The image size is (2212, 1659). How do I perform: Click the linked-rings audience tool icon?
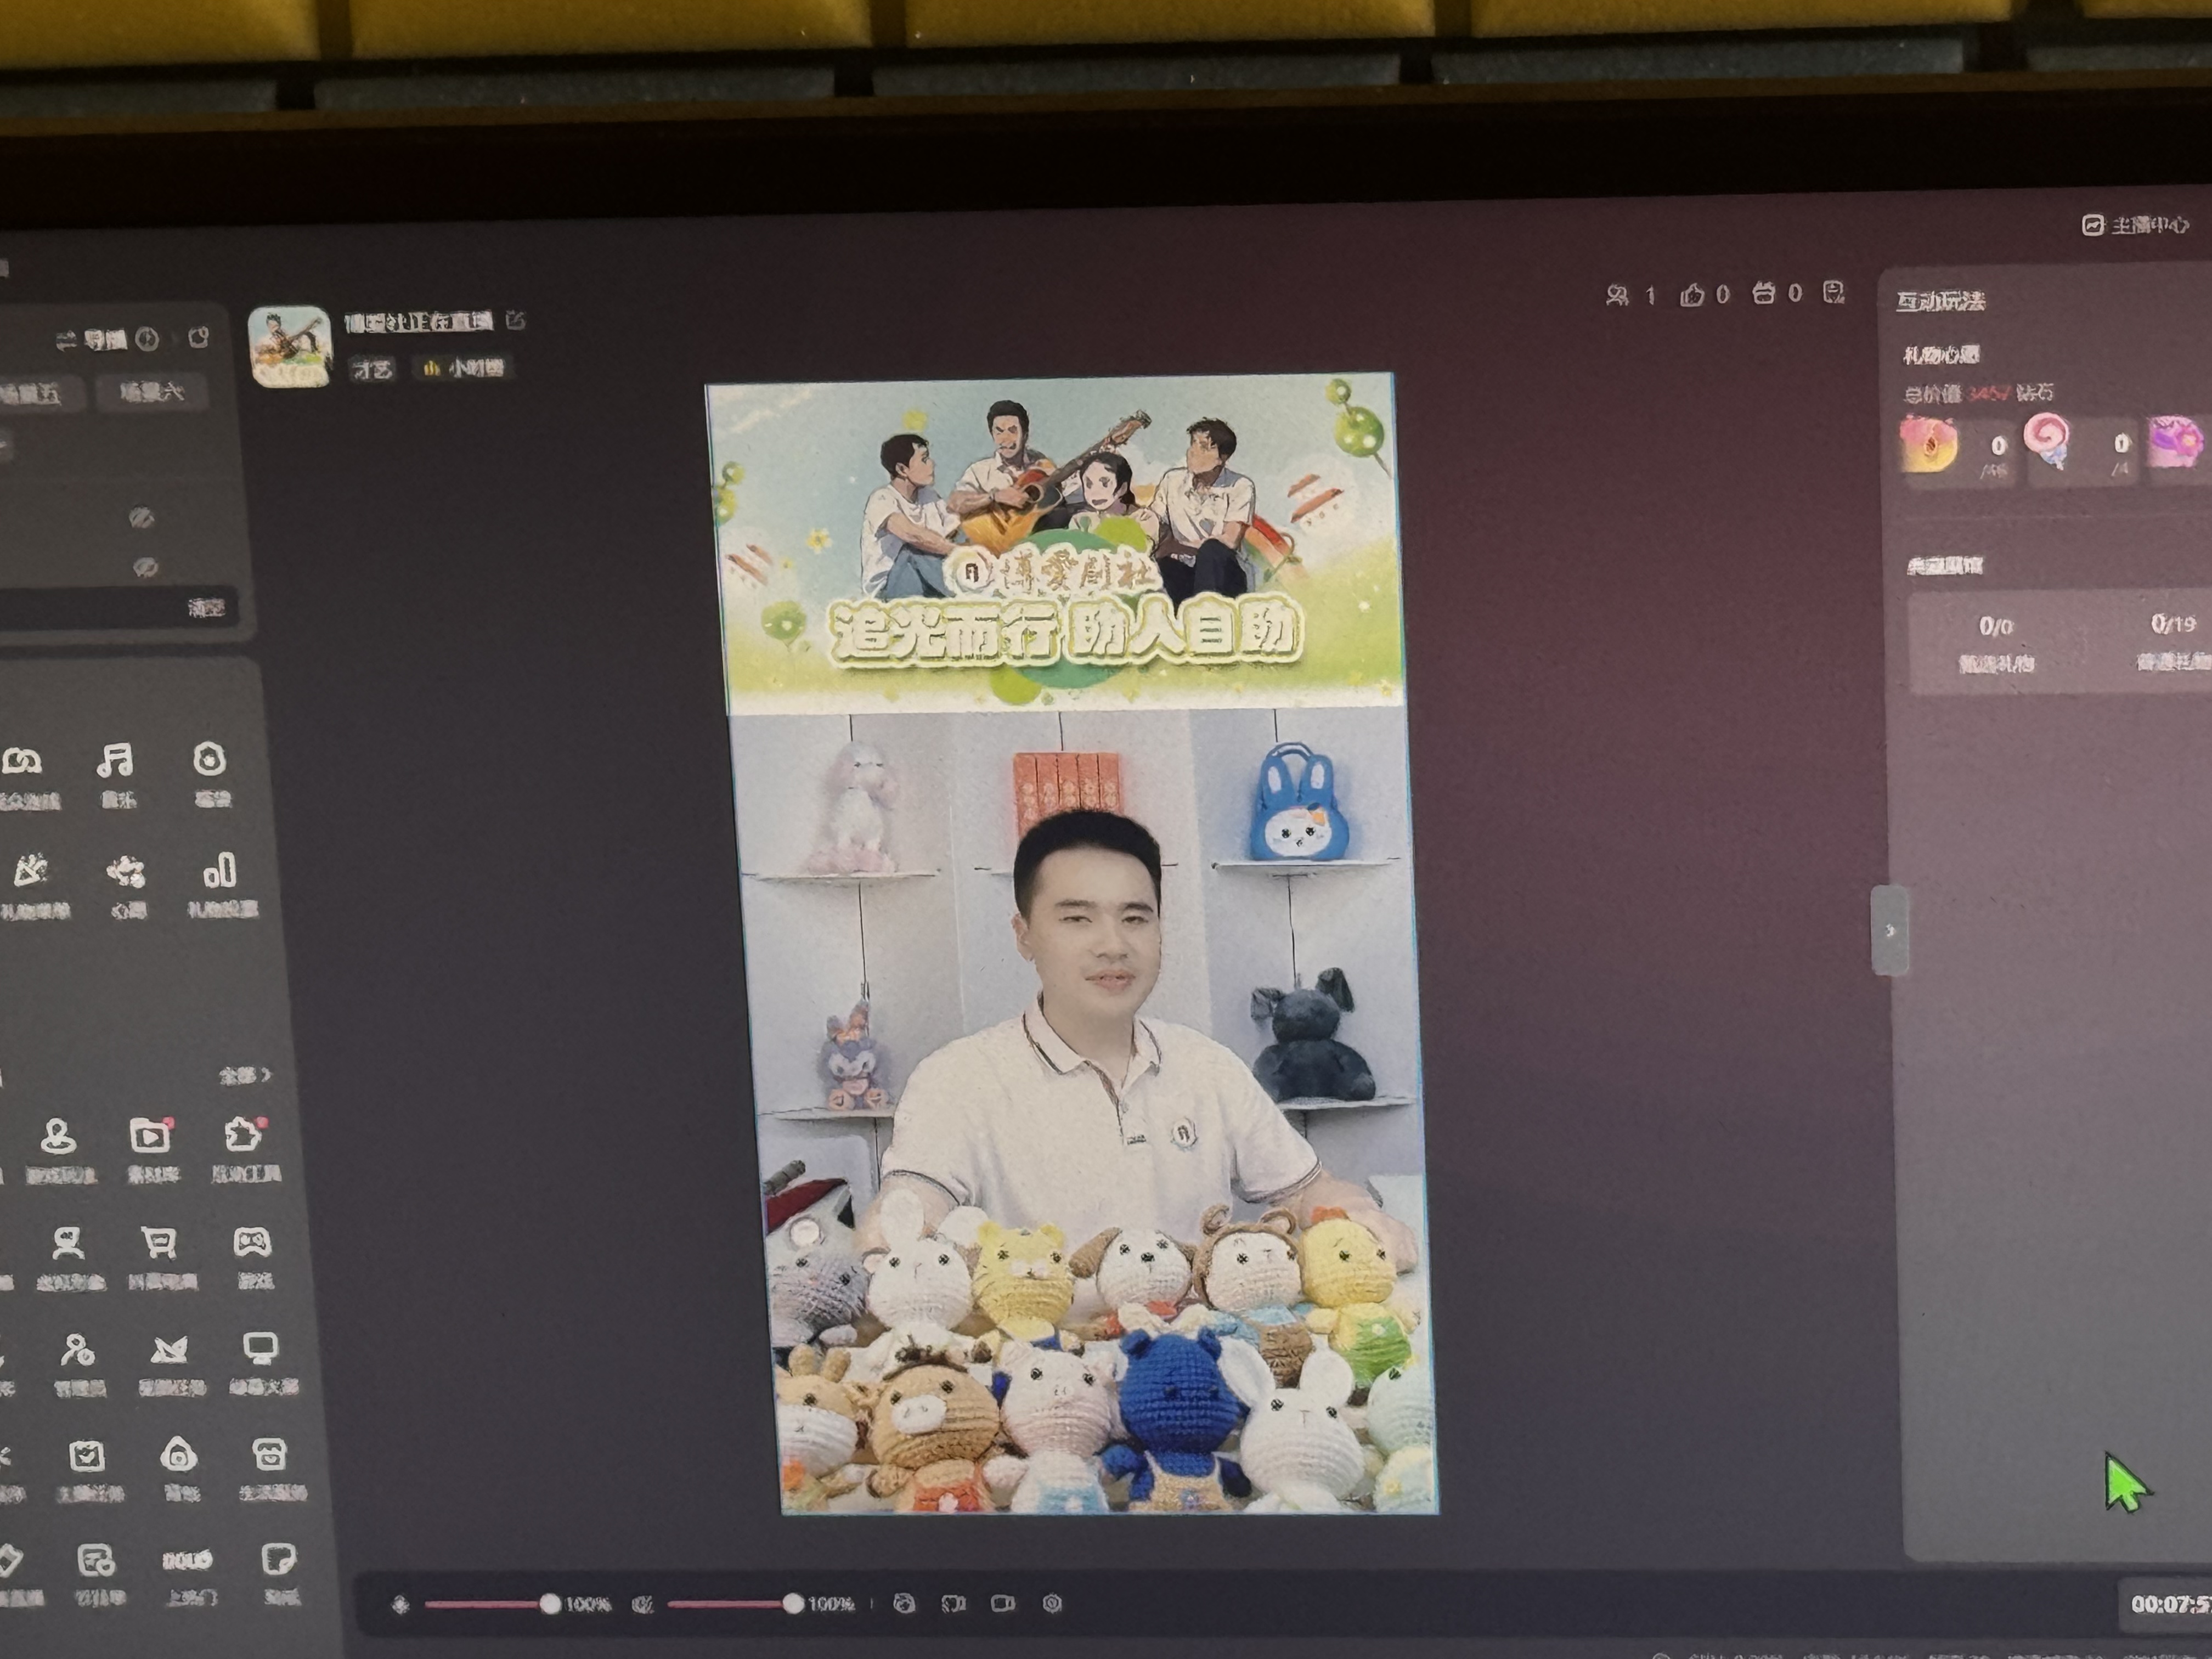(23, 762)
